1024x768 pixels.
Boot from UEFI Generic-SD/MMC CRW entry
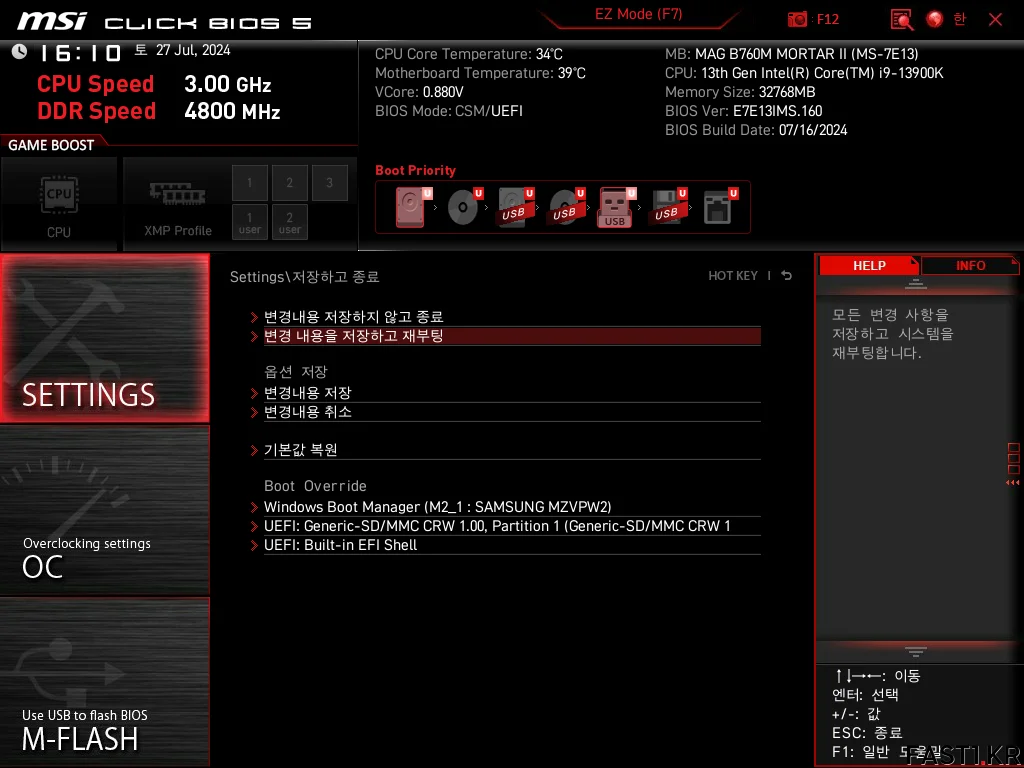point(512,526)
